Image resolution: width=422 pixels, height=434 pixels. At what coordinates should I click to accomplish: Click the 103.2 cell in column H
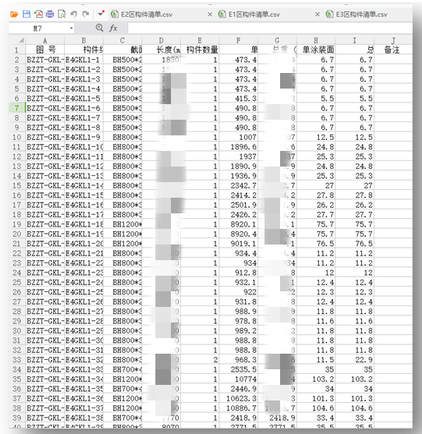click(x=316, y=379)
